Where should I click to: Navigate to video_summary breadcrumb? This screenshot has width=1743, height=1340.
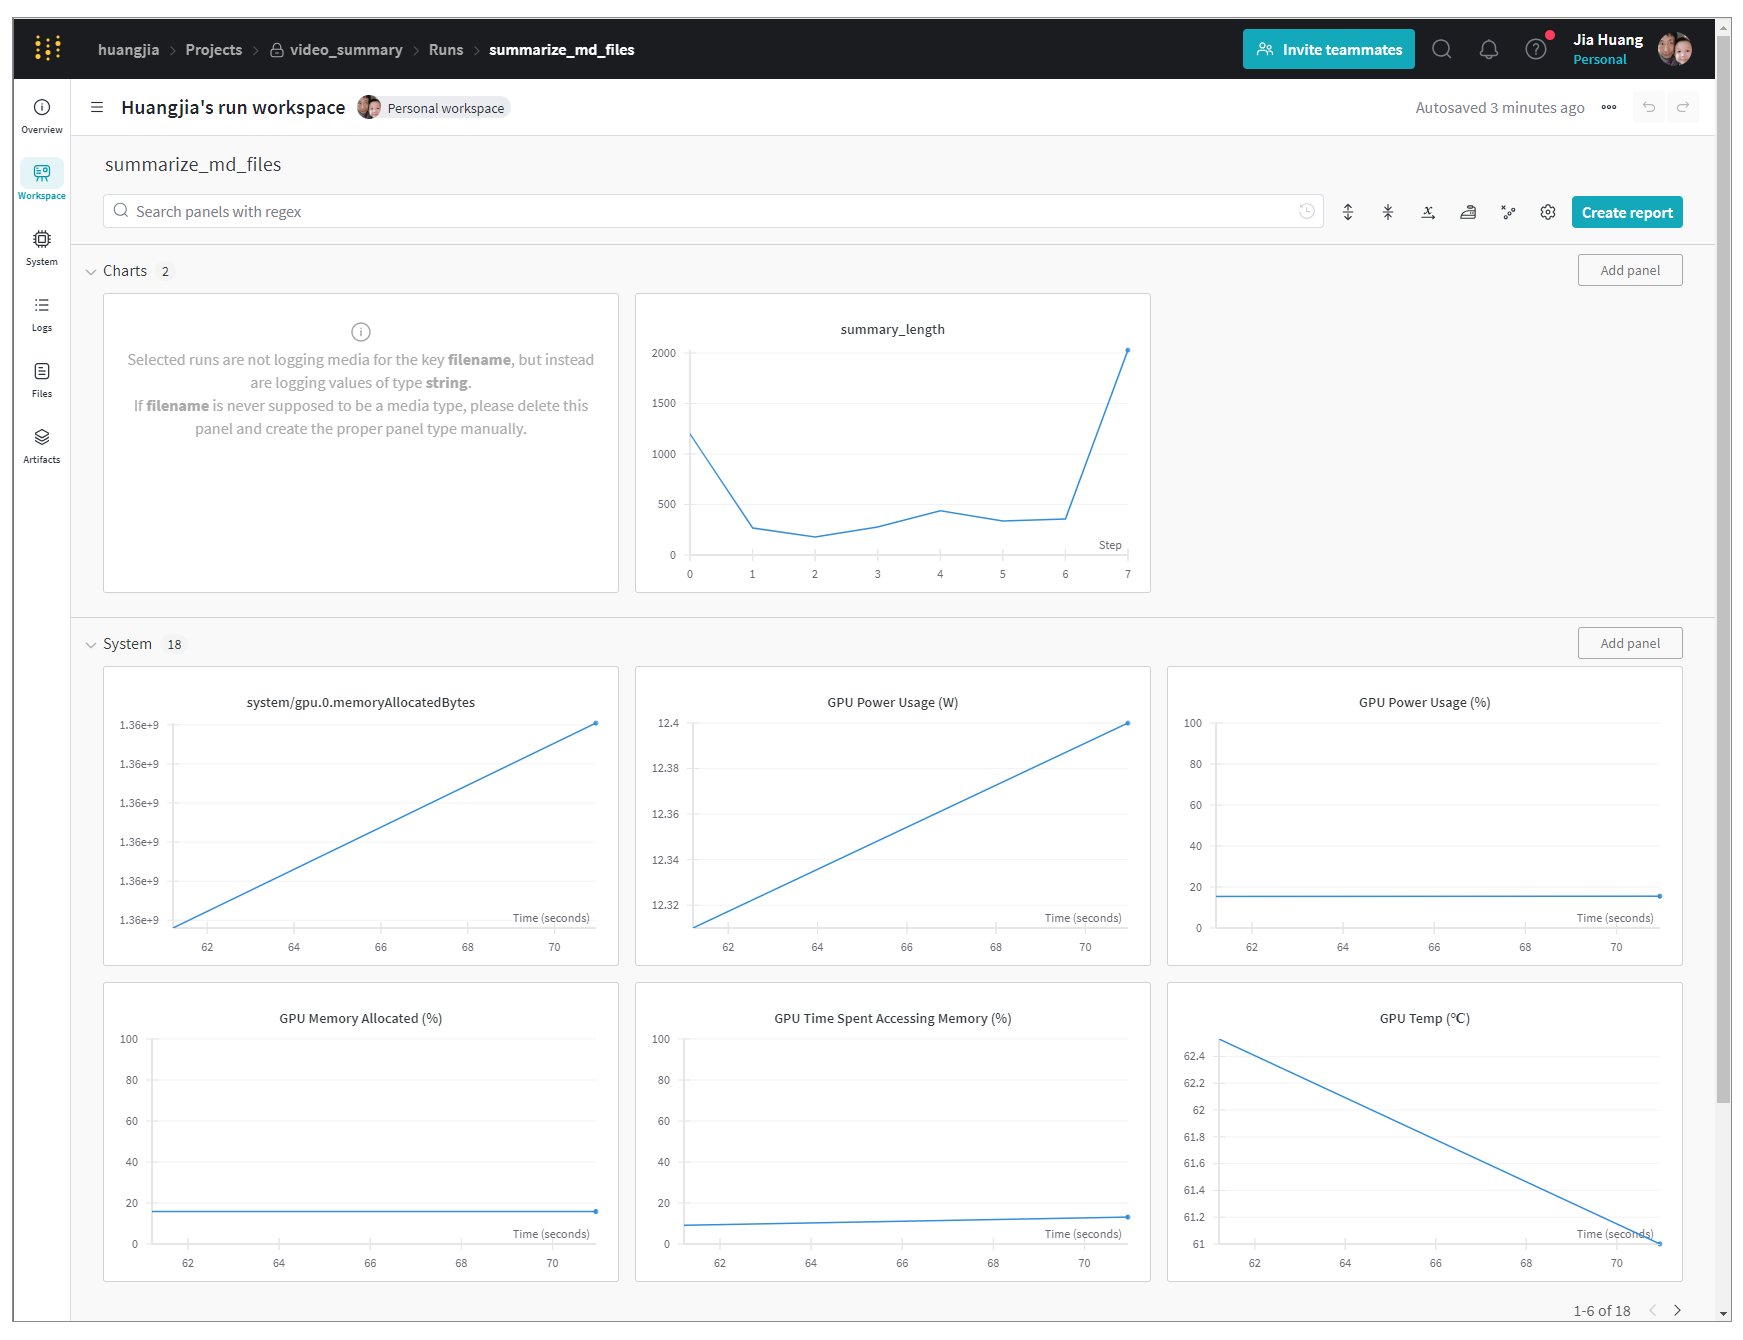[345, 50]
